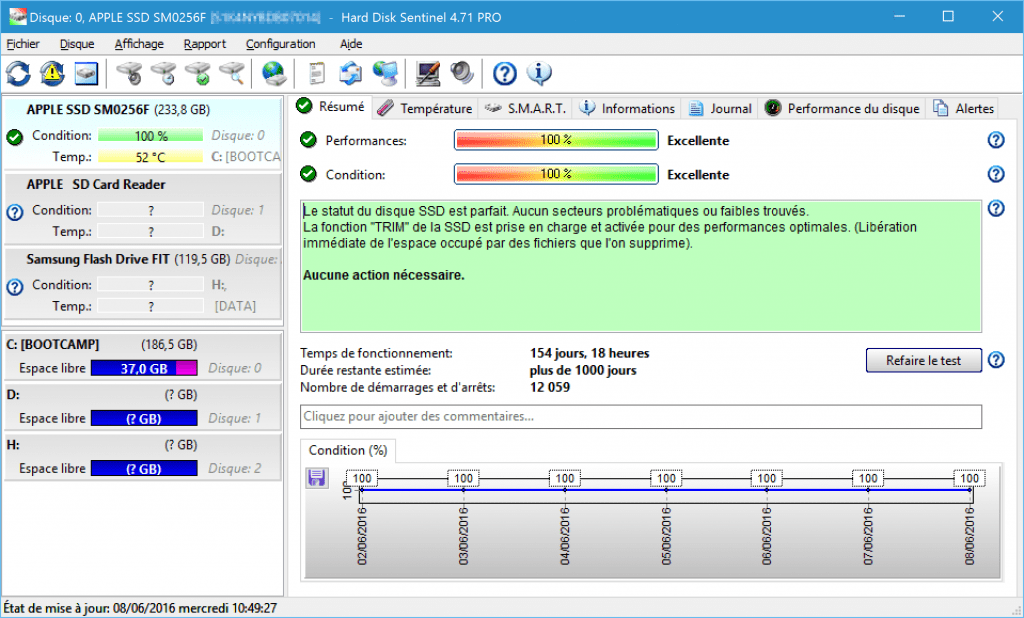1024x618 pixels.
Task: Click the toolbar disk icon with a green checkmark
Action: point(197,73)
